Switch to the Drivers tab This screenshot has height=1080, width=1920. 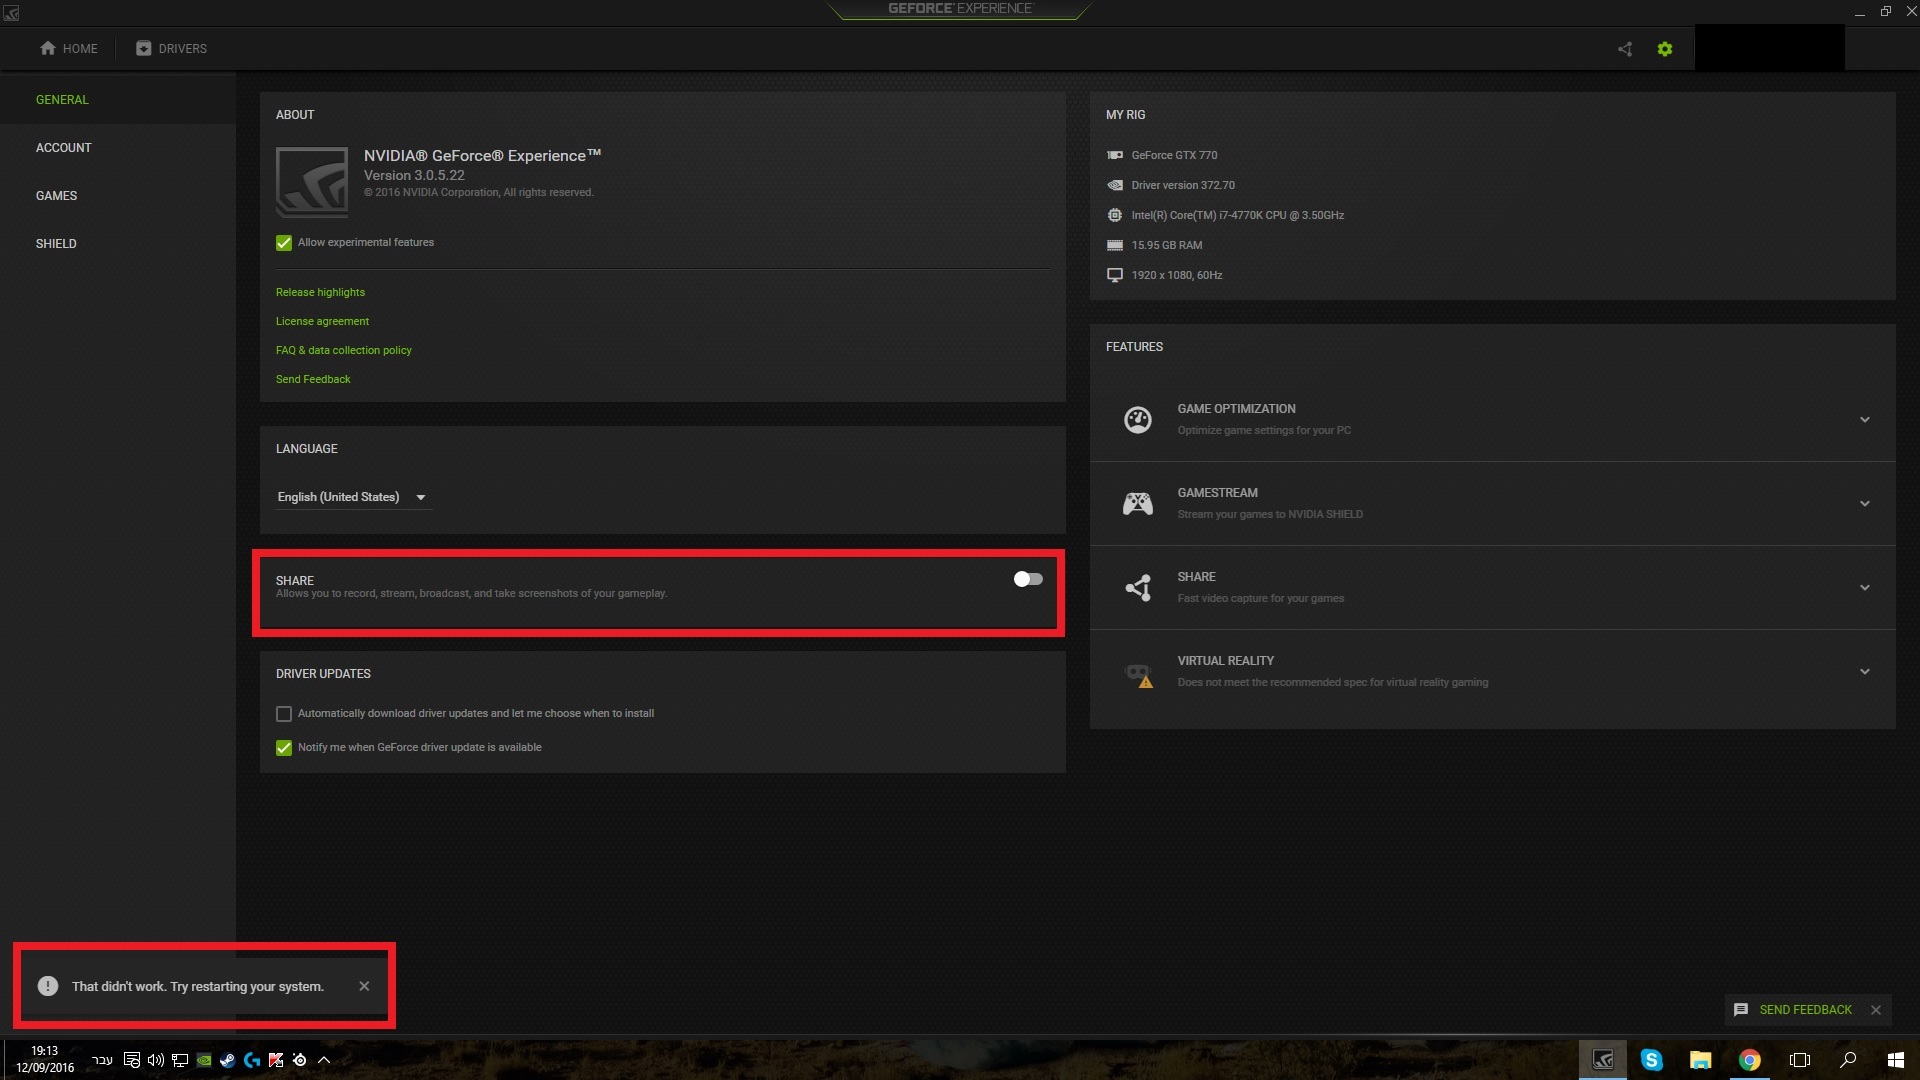pyautogui.click(x=172, y=49)
